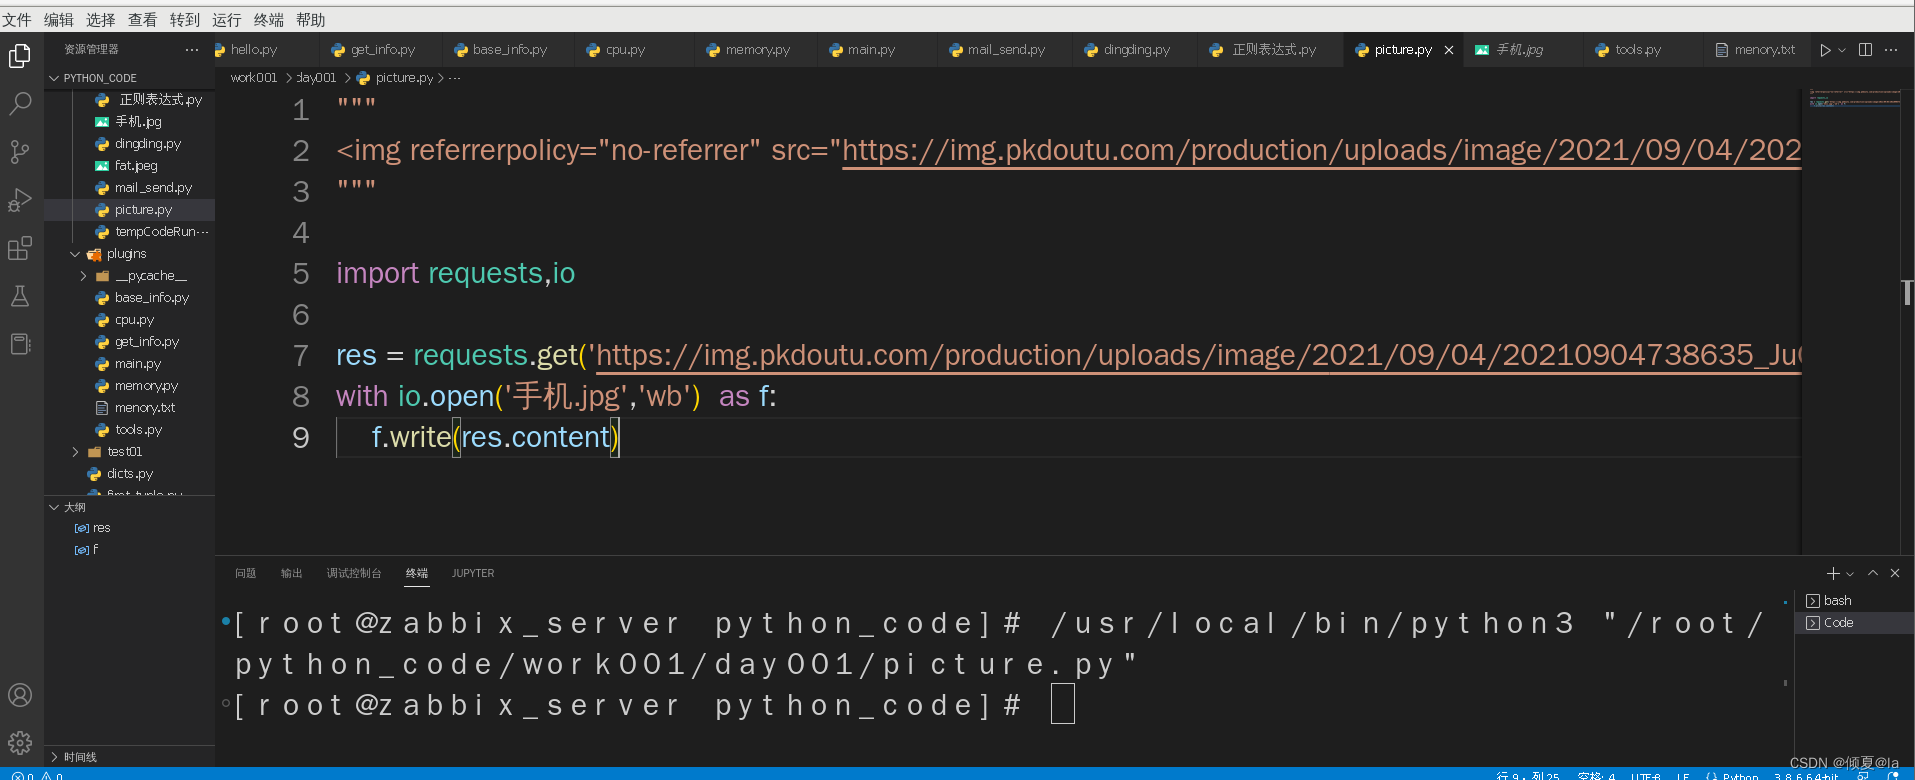Open the 查看 menu
This screenshot has width=1915, height=780.
pyautogui.click(x=143, y=20)
